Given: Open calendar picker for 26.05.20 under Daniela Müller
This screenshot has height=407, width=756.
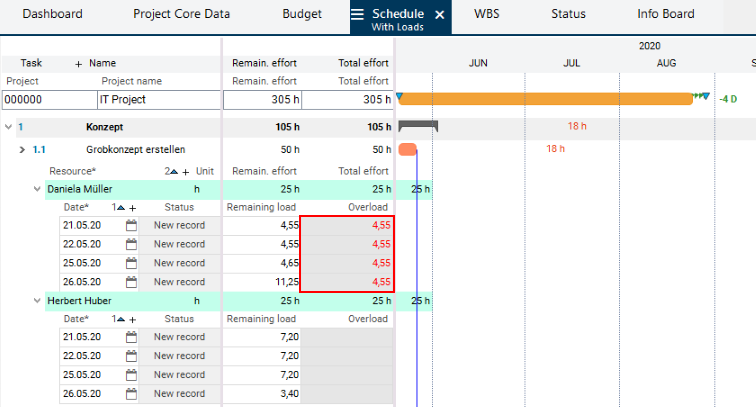Looking at the screenshot, I should coord(131,282).
